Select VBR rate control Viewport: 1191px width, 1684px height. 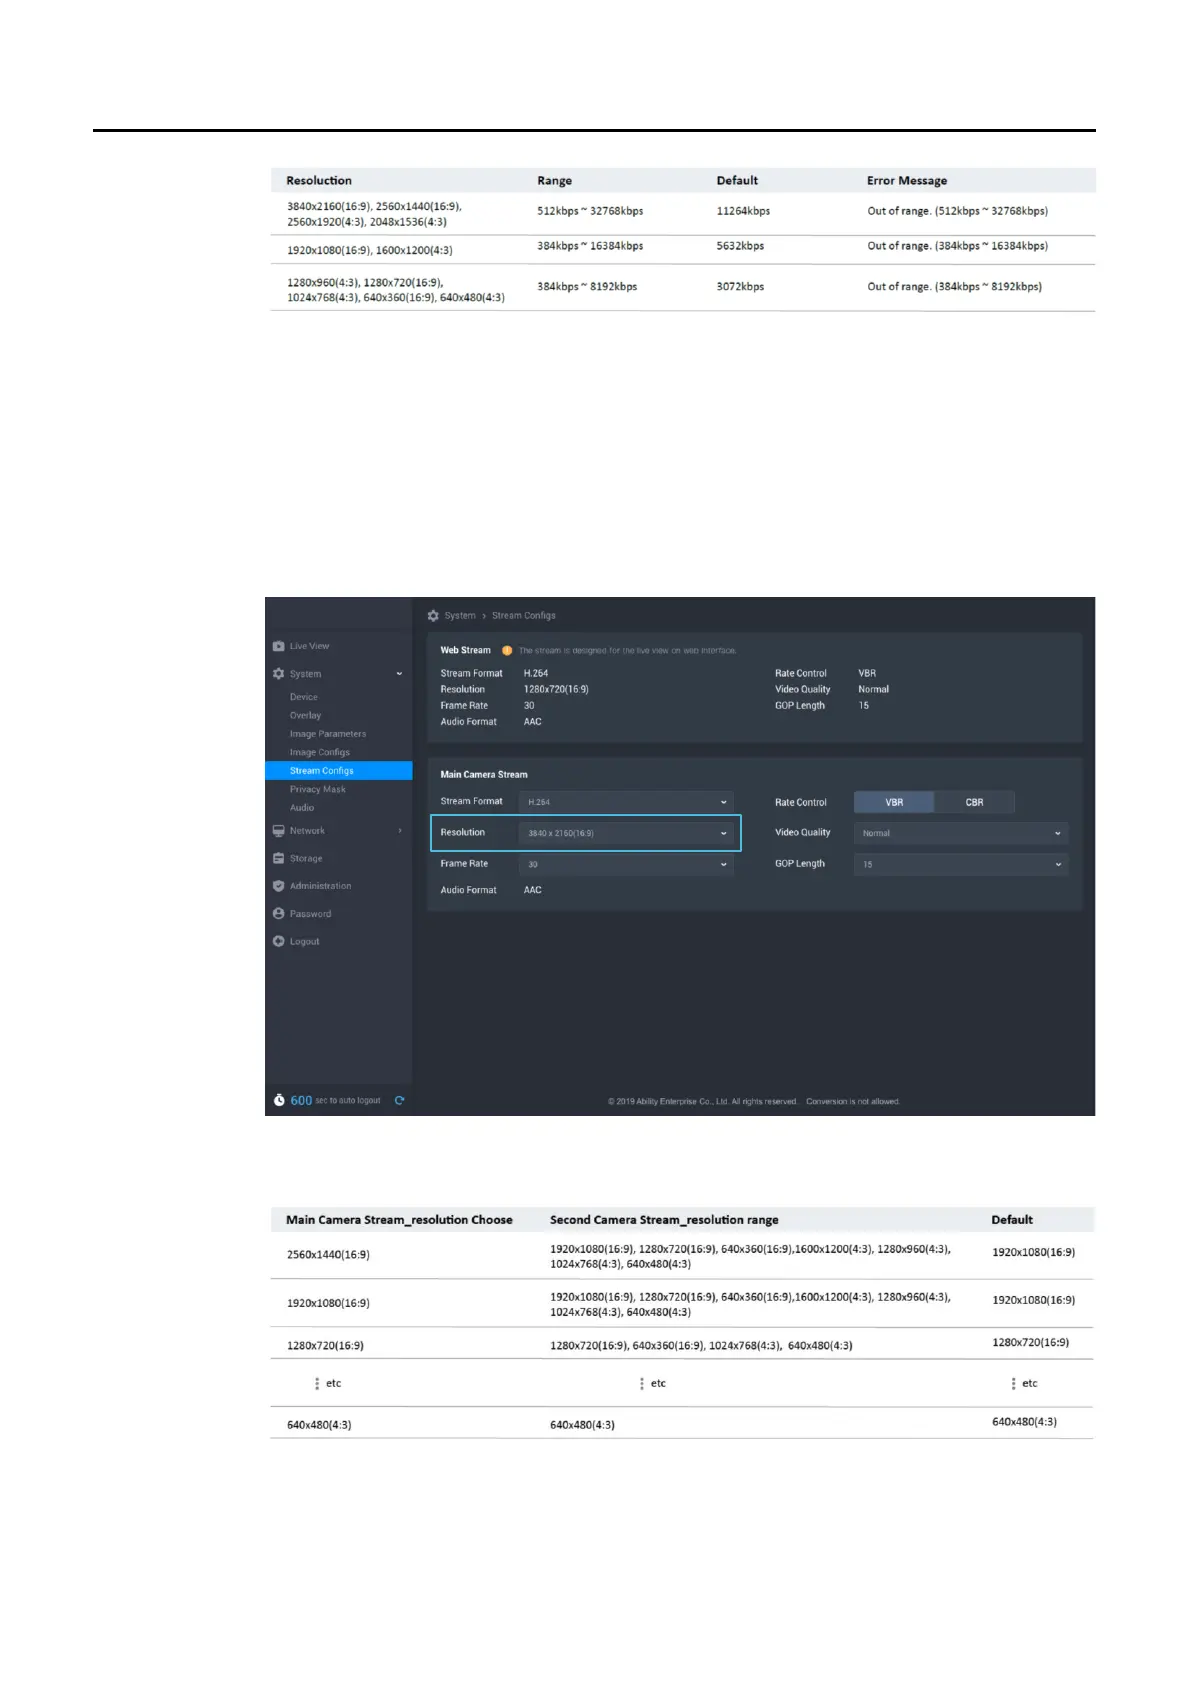[x=894, y=802]
